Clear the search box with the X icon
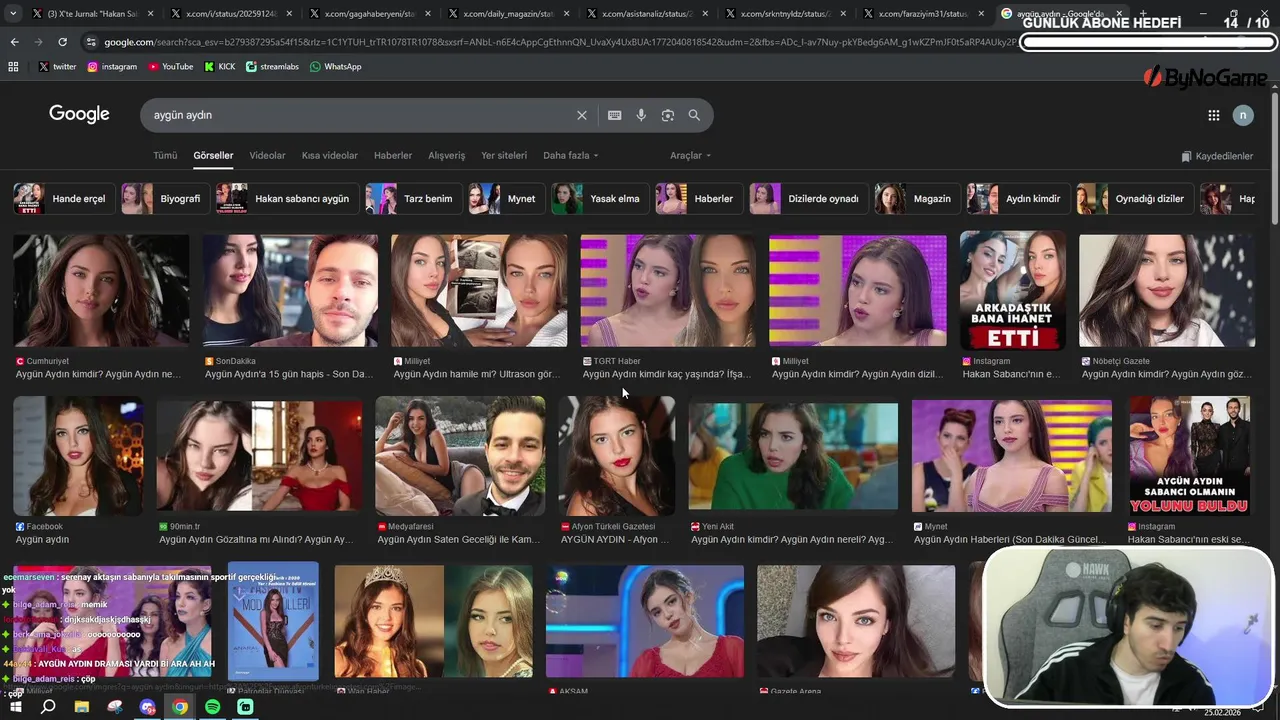The width and height of the screenshot is (1280, 720). point(581,115)
